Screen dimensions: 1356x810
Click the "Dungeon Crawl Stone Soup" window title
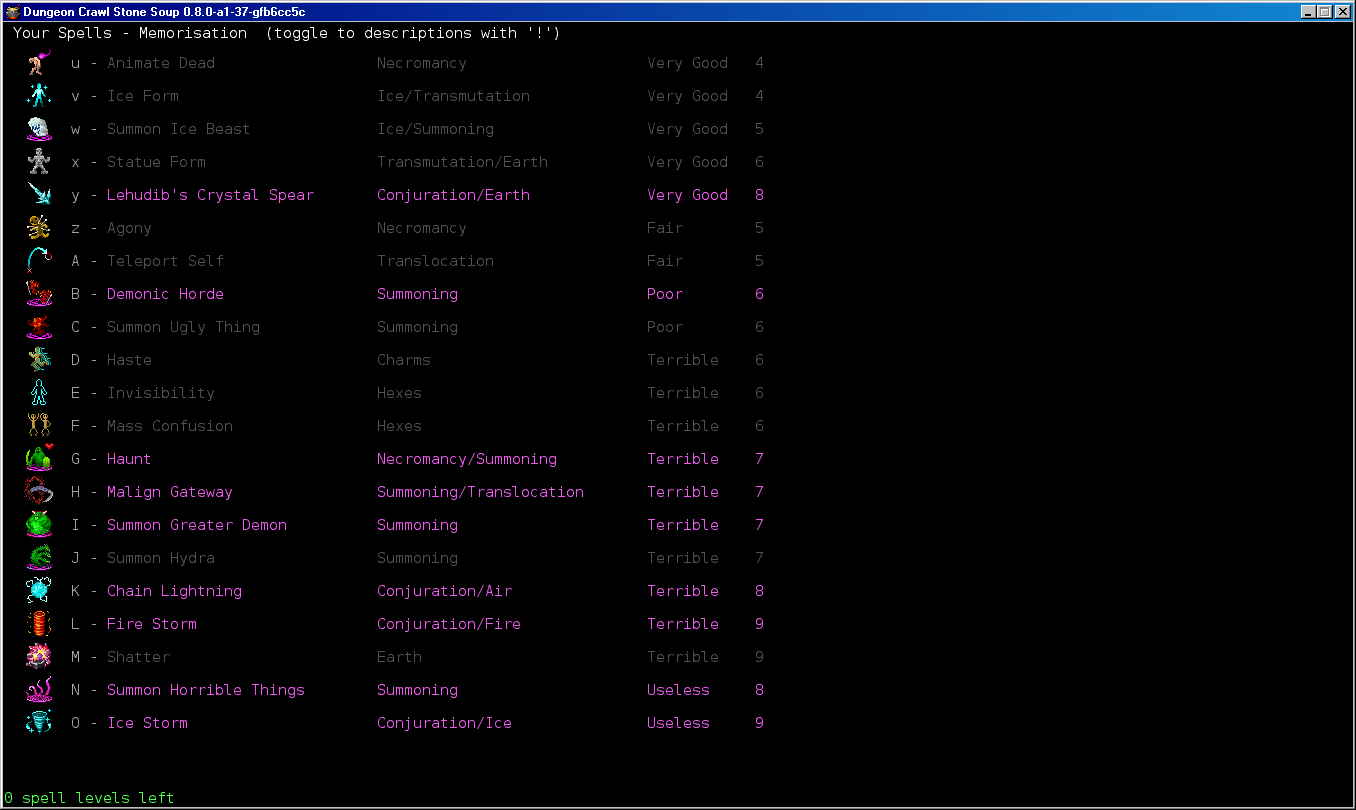pyautogui.click(x=164, y=12)
